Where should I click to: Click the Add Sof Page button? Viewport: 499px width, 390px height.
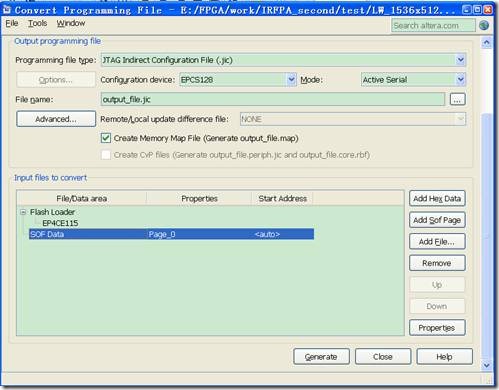[437, 220]
